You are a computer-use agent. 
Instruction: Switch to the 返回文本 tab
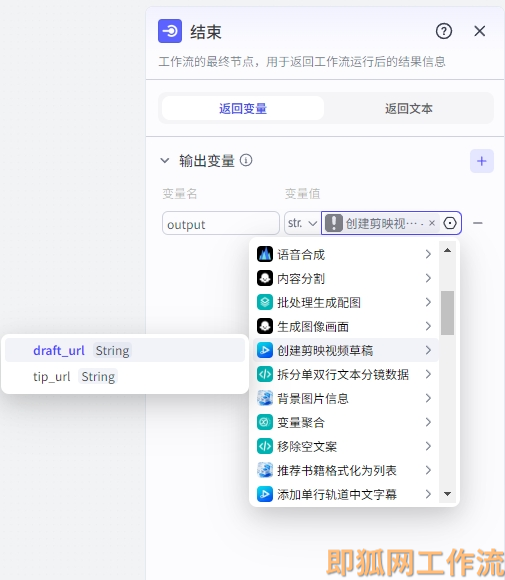point(408,108)
